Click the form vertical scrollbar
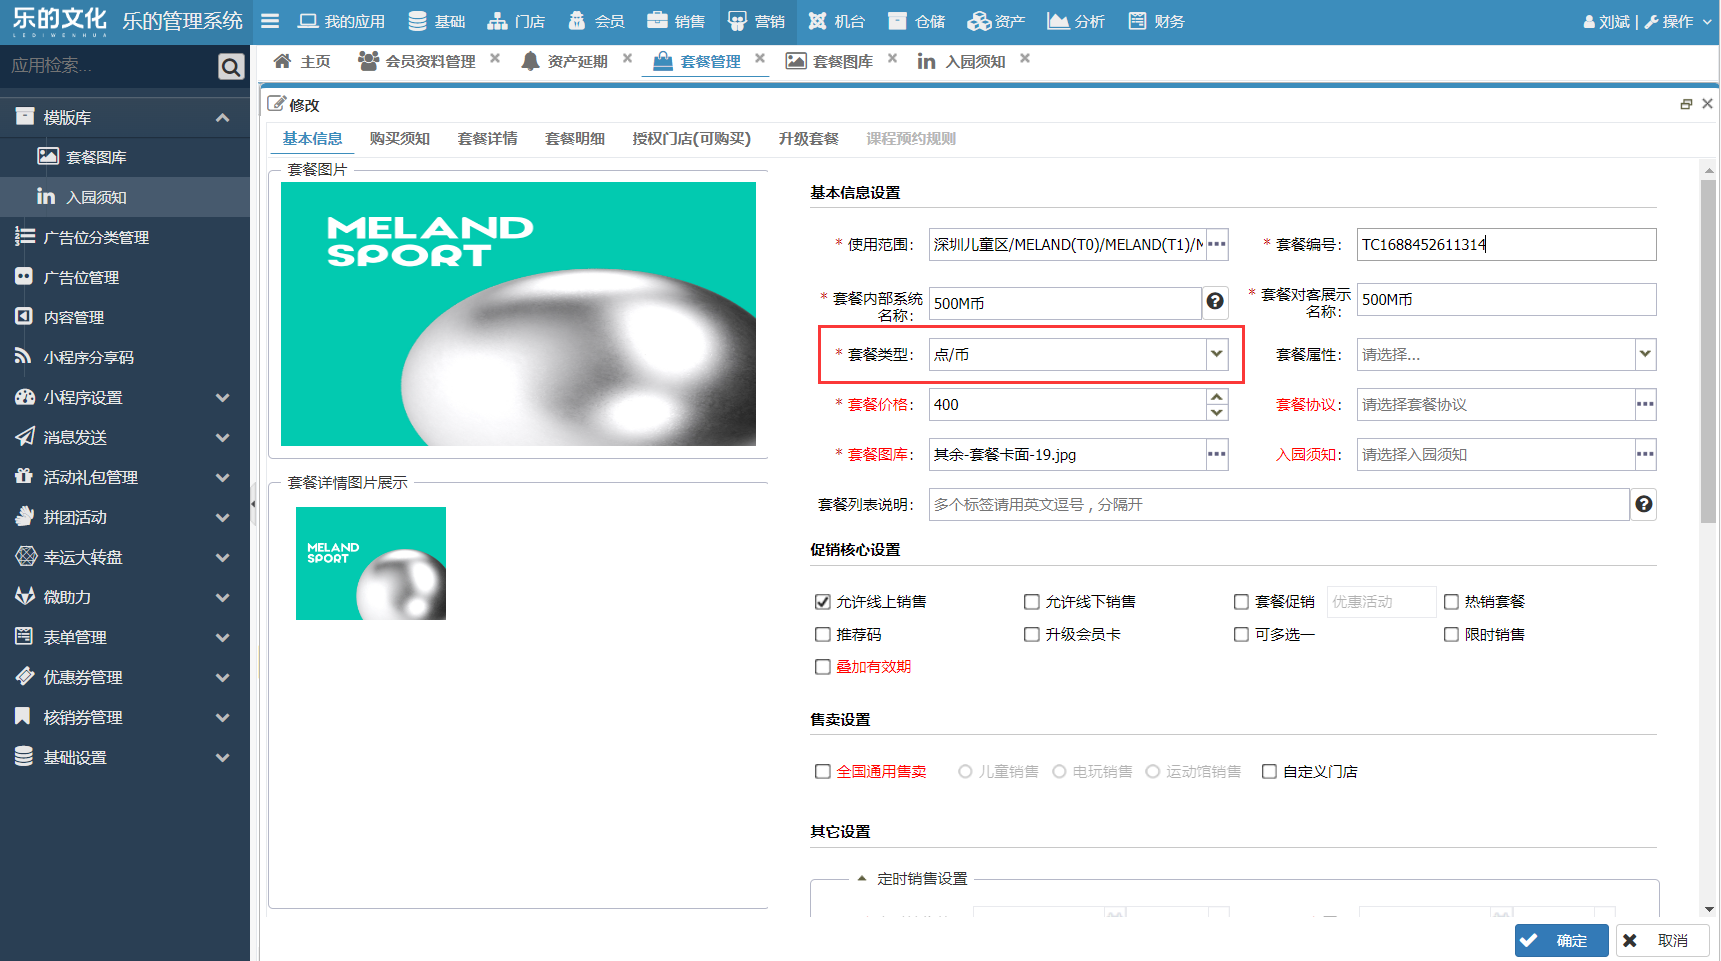This screenshot has height=961, width=1721. (x=1708, y=350)
